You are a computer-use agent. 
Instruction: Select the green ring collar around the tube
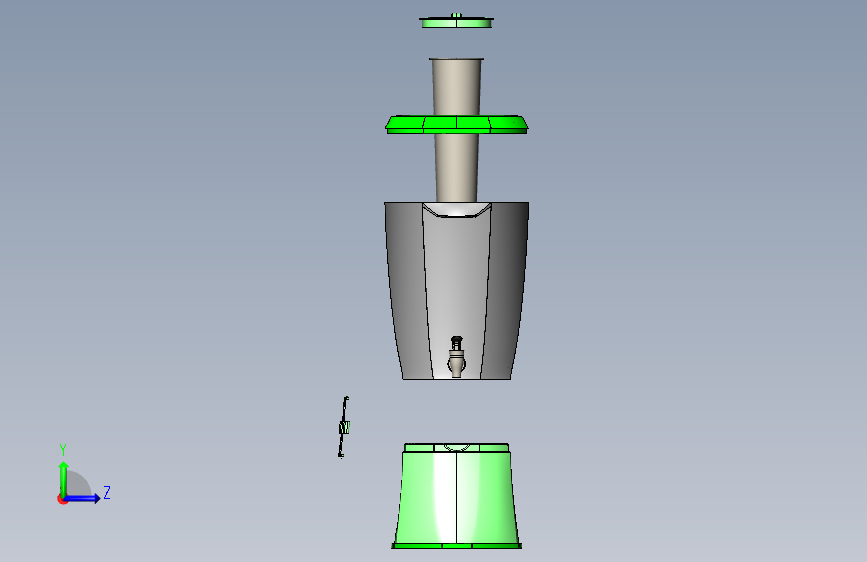click(457, 124)
